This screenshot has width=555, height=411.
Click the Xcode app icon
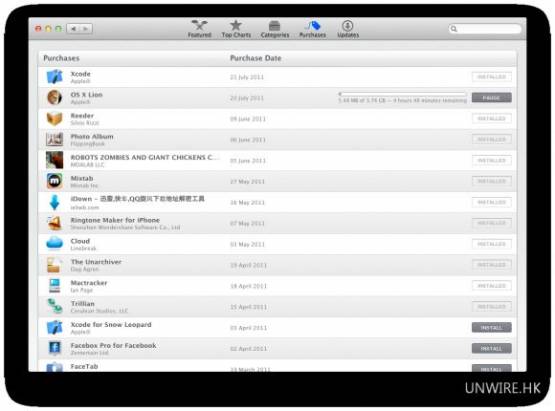[55, 77]
